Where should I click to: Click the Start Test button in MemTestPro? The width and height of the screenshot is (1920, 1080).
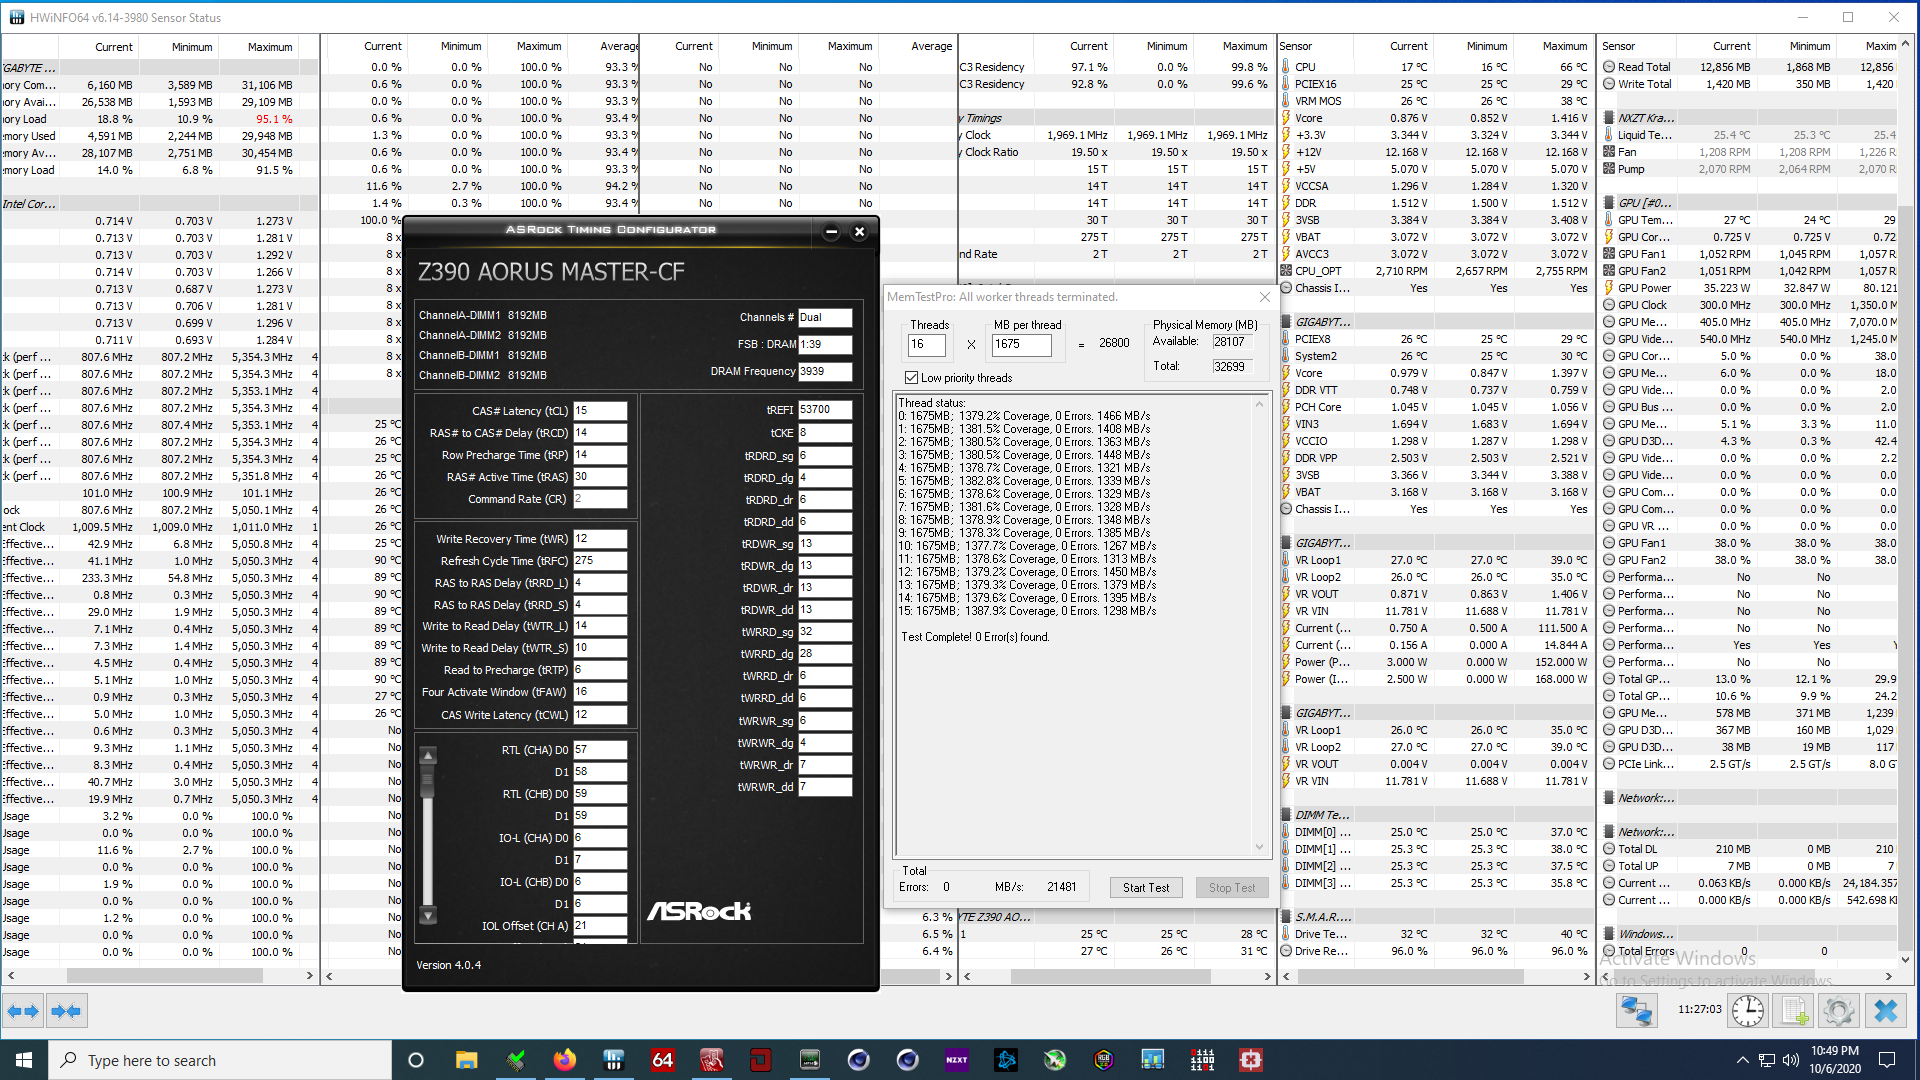point(1146,888)
